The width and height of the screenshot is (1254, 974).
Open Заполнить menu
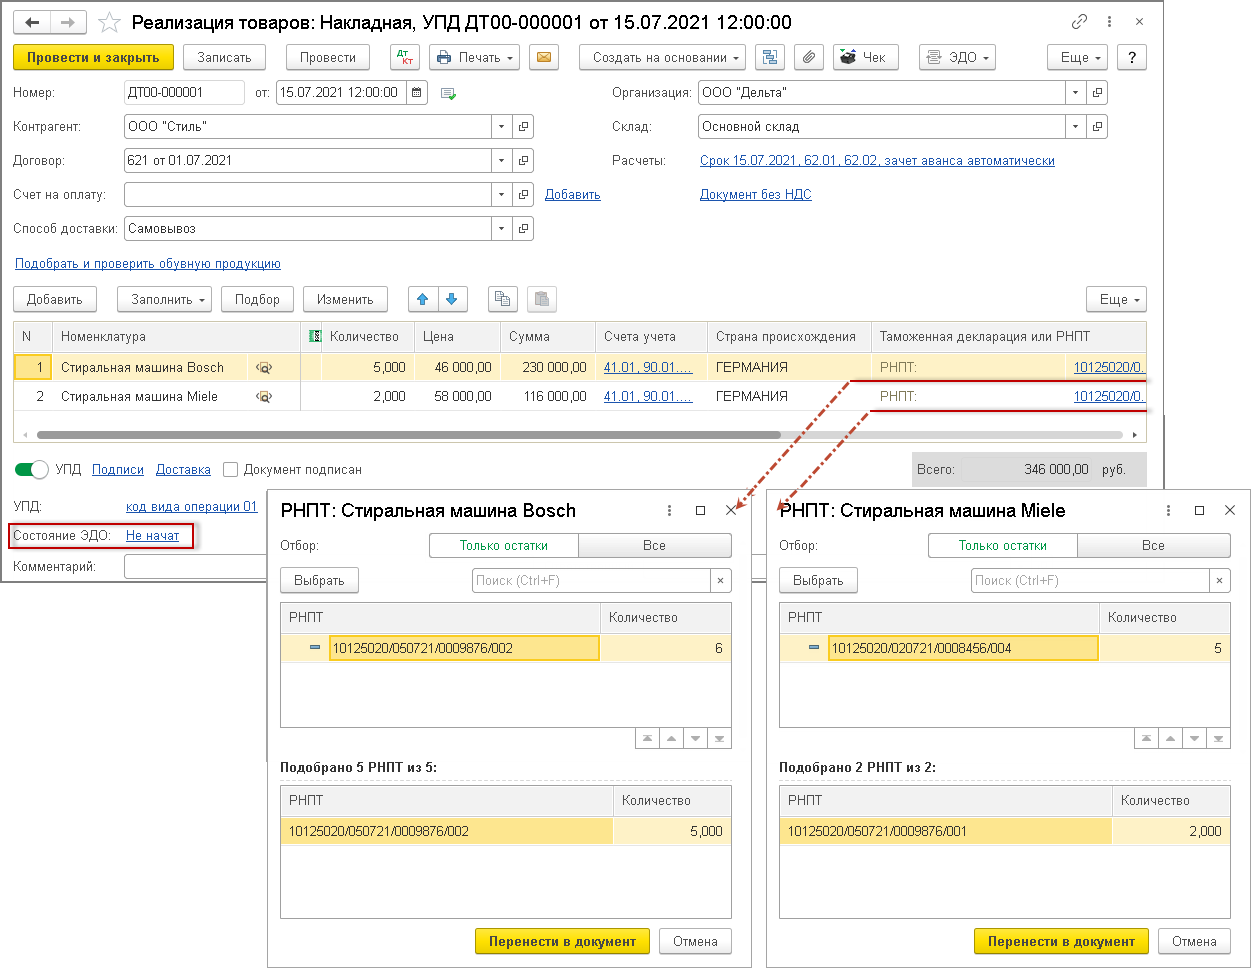coord(165,299)
